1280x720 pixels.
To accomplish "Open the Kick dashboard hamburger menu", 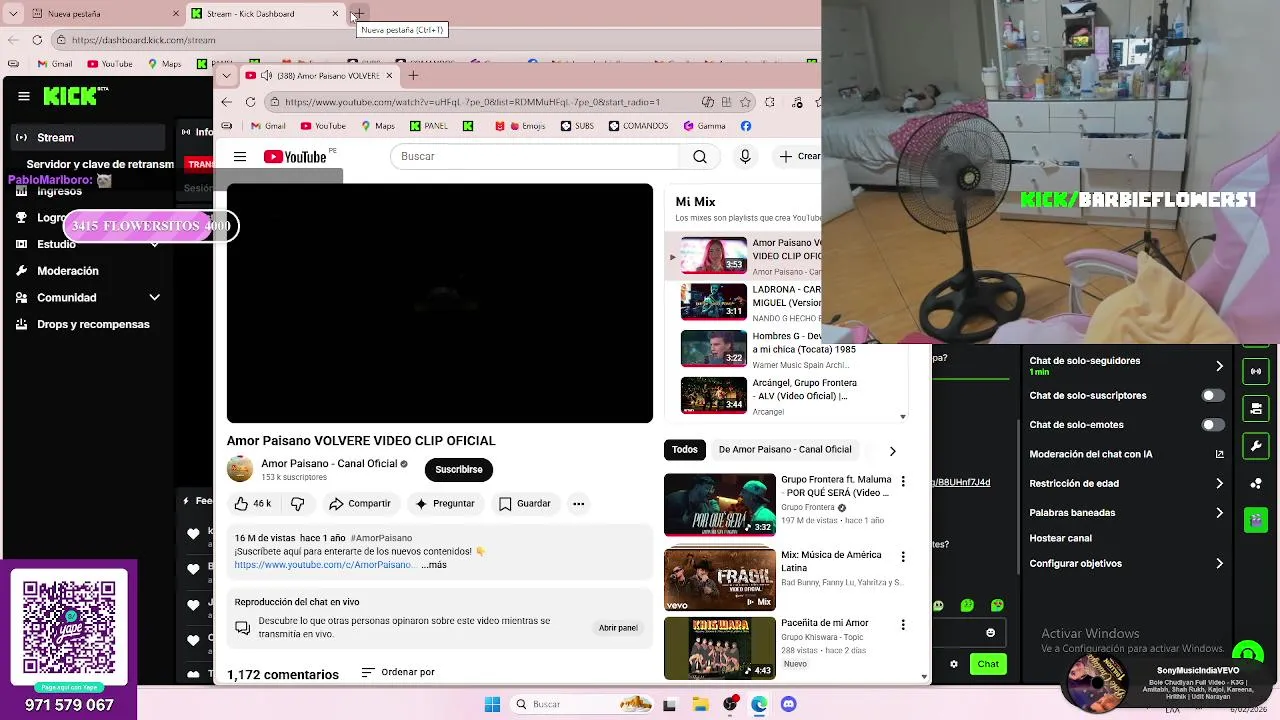I will tap(24, 96).
